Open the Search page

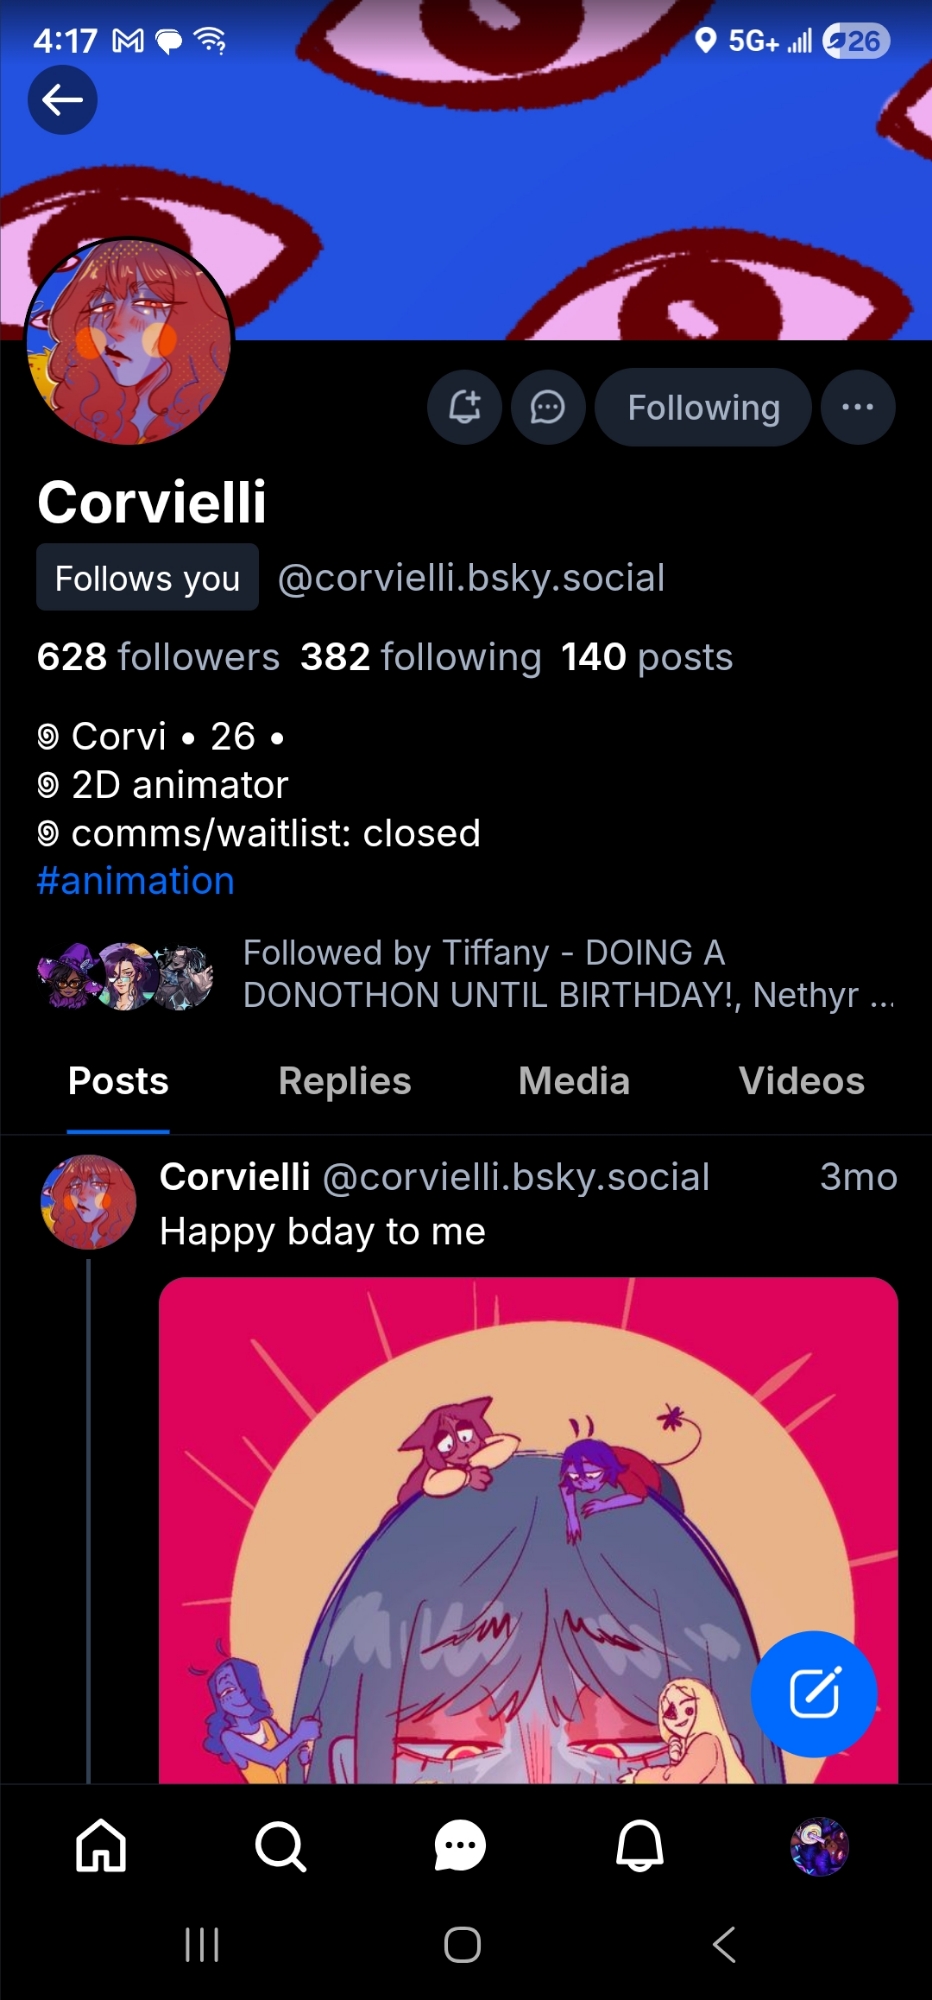click(x=281, y=1846)
